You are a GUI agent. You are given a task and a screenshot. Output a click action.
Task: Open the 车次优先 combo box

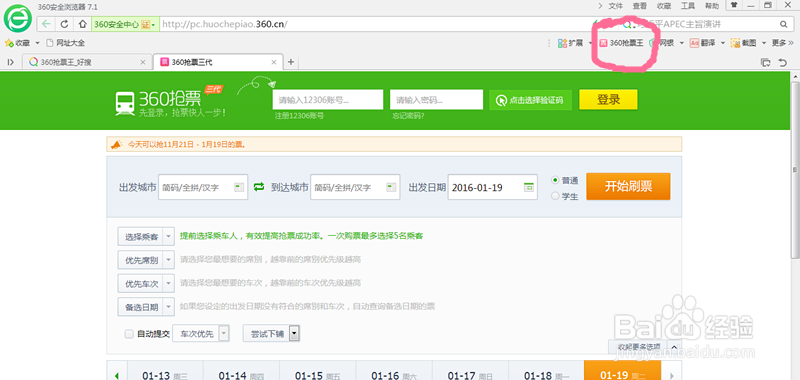(201, 334)
